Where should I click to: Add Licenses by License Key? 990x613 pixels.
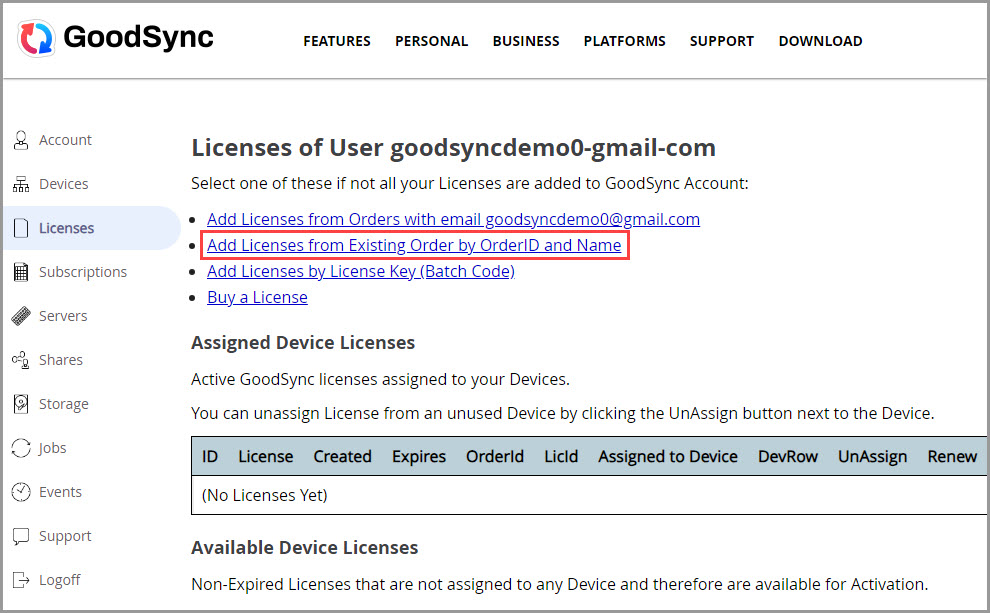point(360,271)
